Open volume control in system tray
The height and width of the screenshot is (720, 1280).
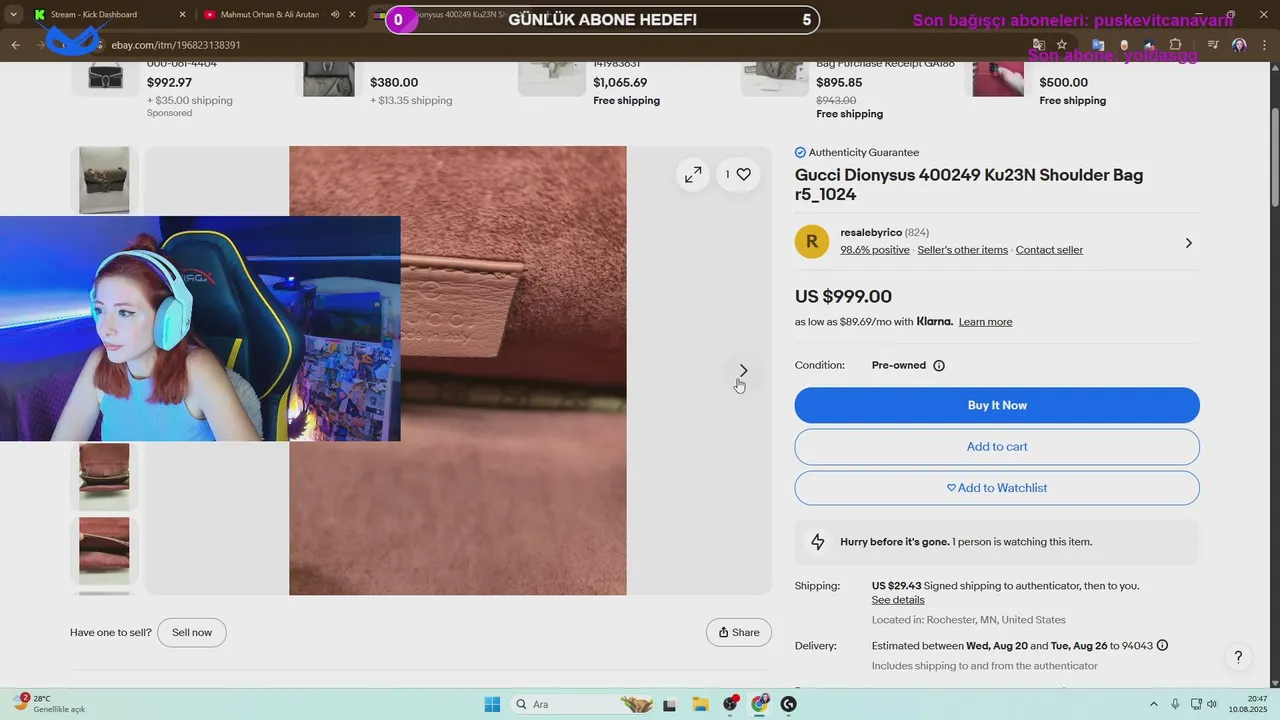pos(1214,704)
